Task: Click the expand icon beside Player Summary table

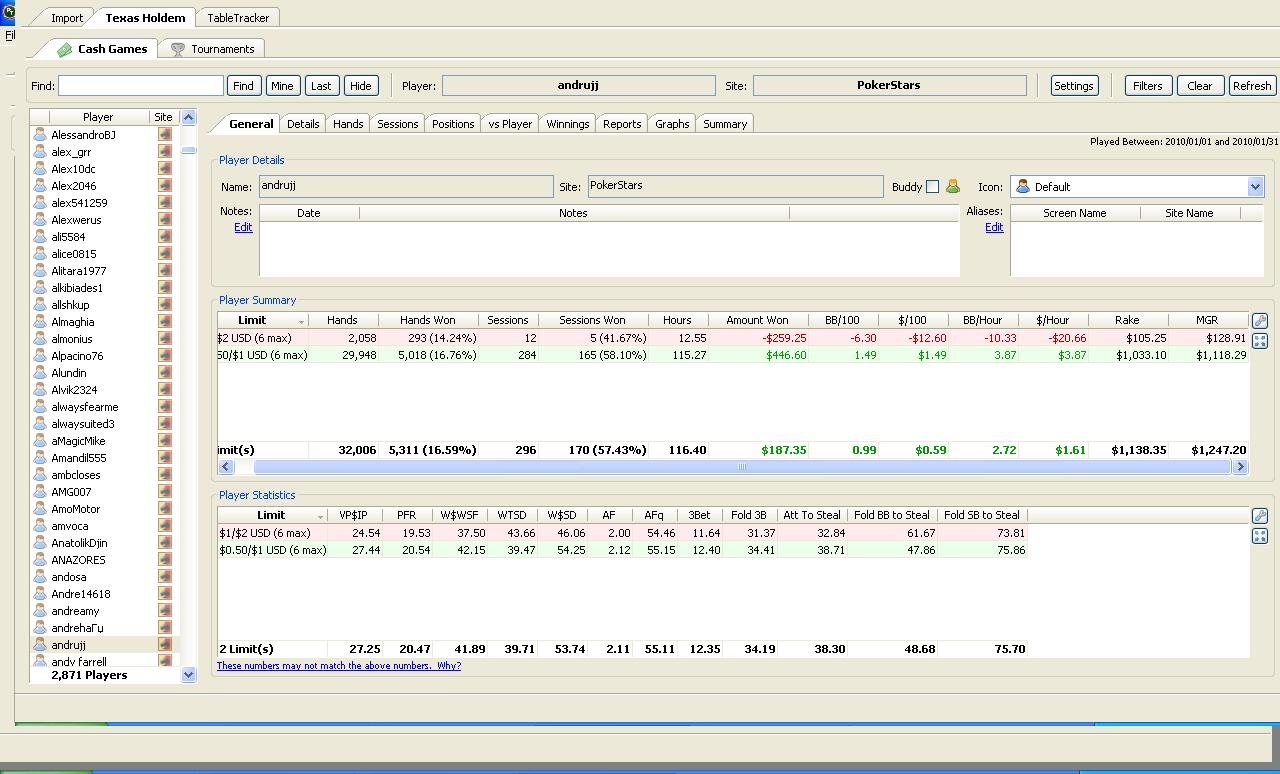Action: point(1259,341)
